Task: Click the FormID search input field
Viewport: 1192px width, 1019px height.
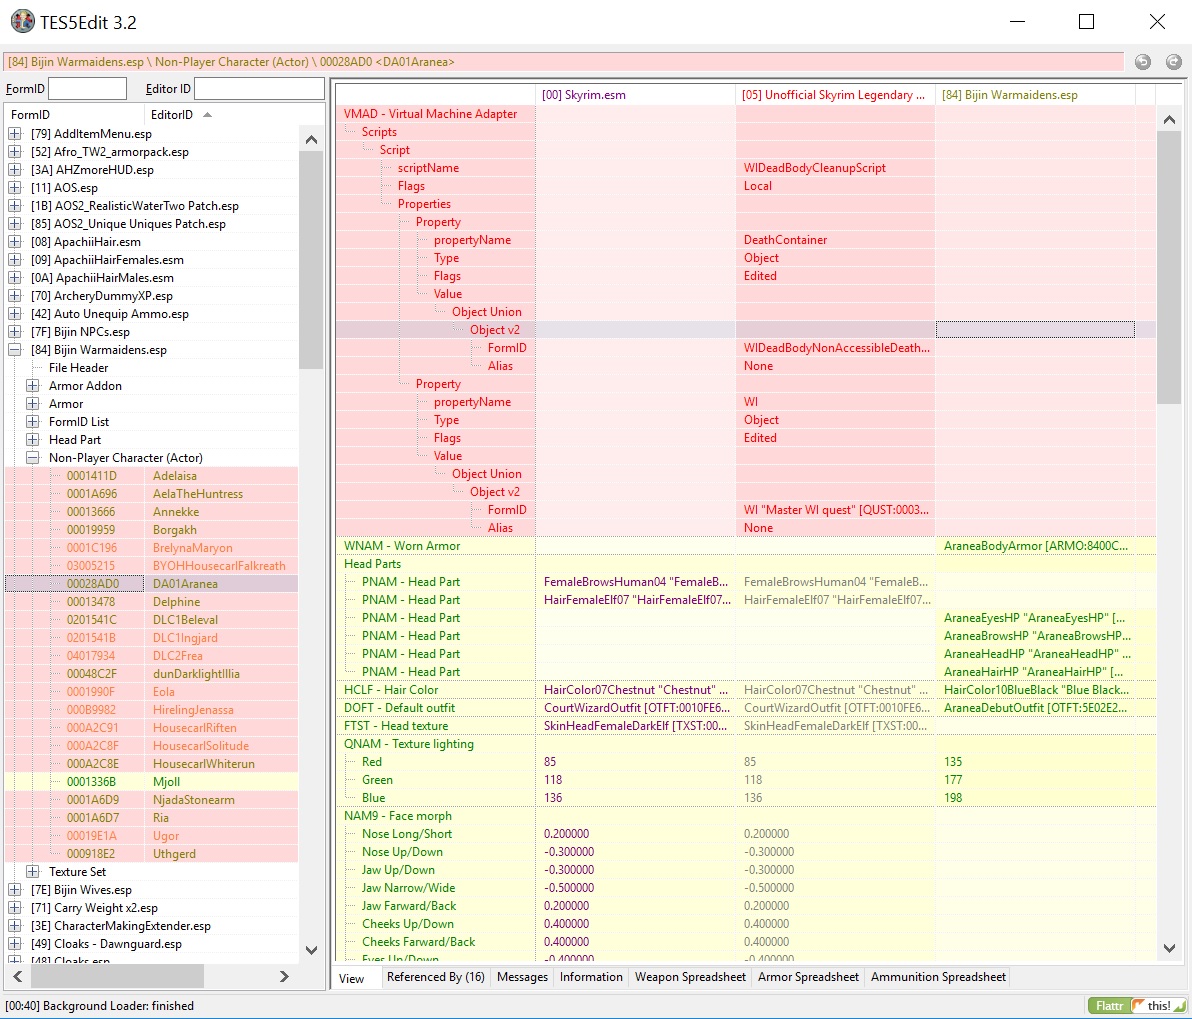Action: (87, 89)
